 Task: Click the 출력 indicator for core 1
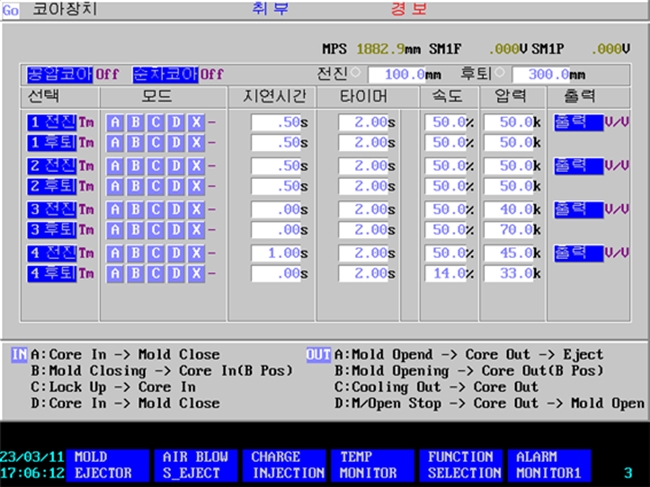(x=574, y=120)
